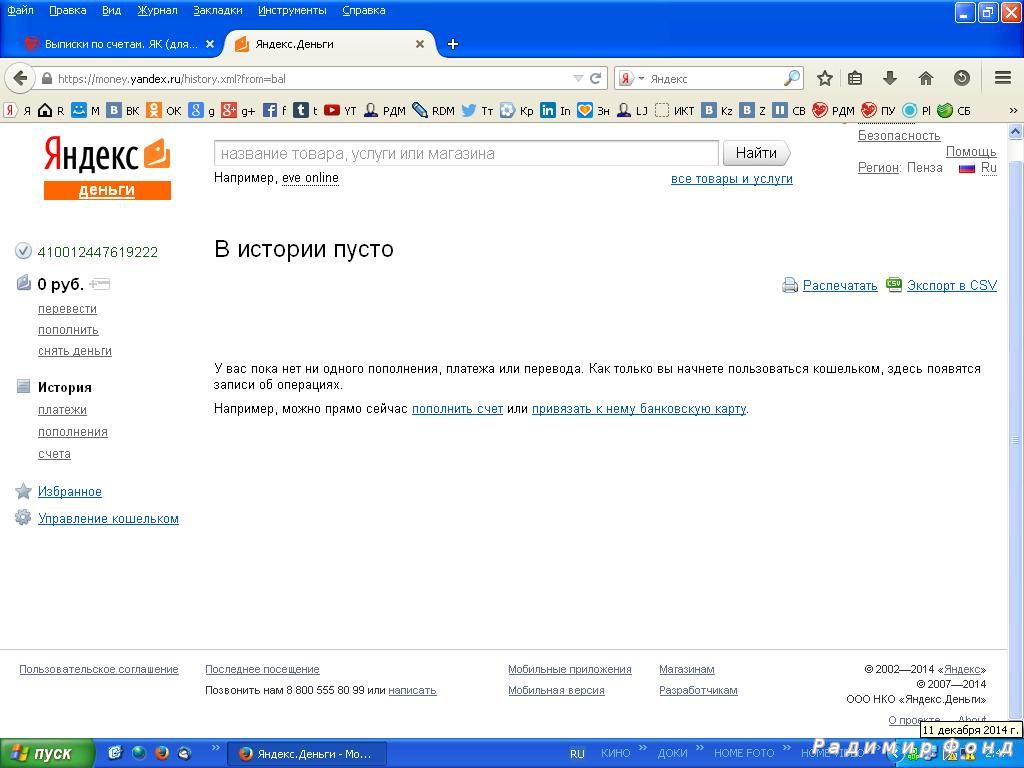Open the платежи history filter
Screen dimensions: 1024x768
tap(62, 409)
